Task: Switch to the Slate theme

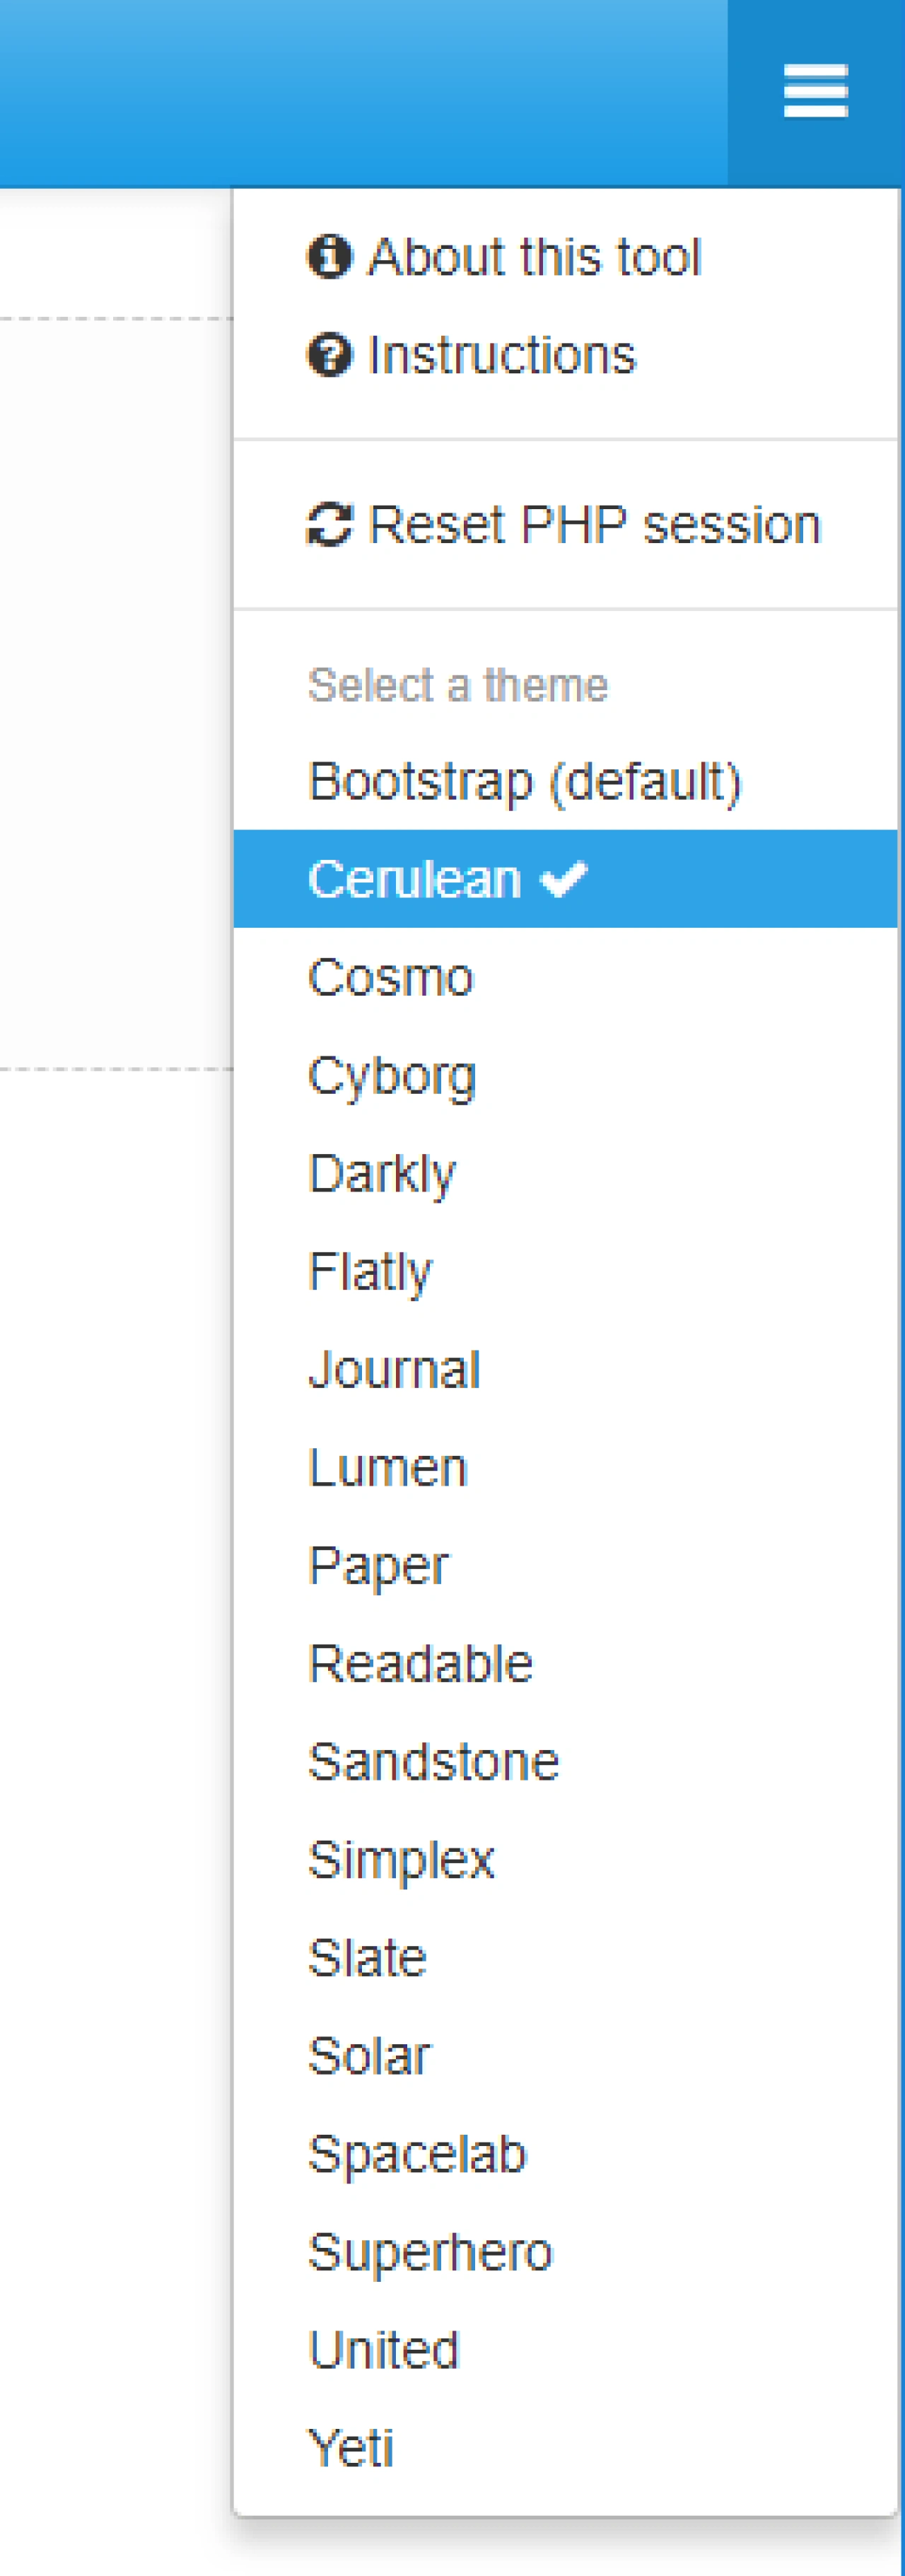Action: (x=366, y=1957)
